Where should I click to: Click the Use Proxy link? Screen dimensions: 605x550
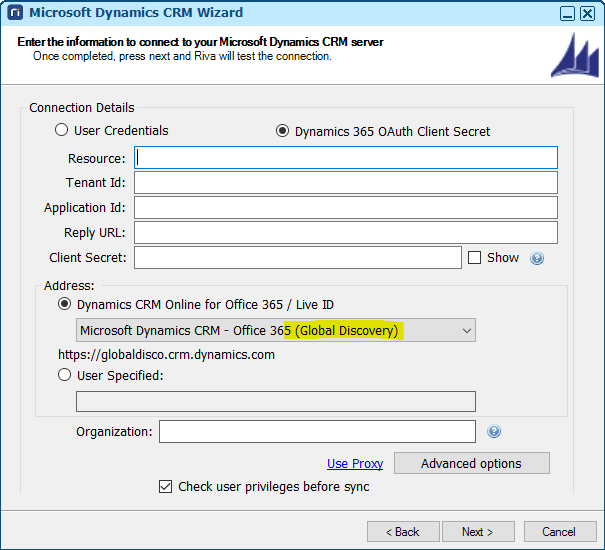(x=355, y=463)
